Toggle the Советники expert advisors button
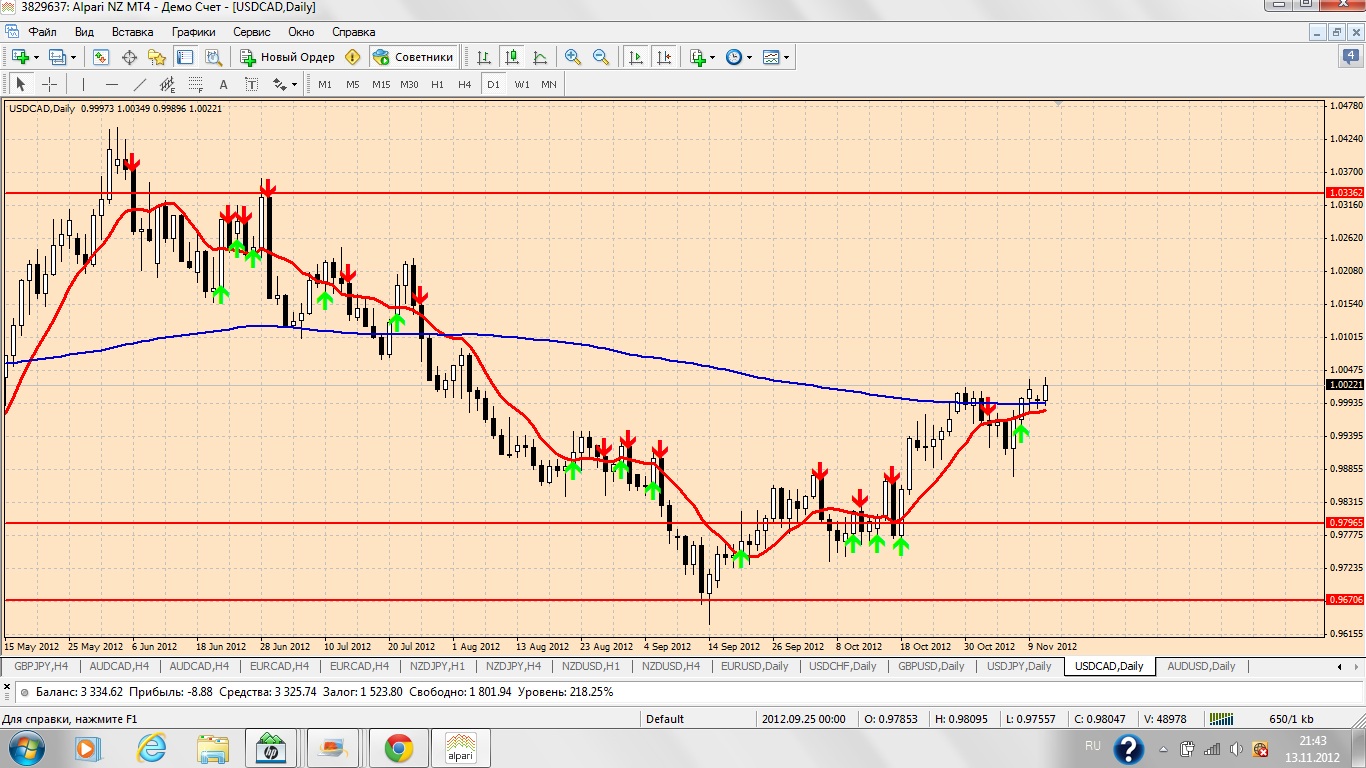Image resolution: width=1366 pixels, height=768 pixels. click(413, 57)
